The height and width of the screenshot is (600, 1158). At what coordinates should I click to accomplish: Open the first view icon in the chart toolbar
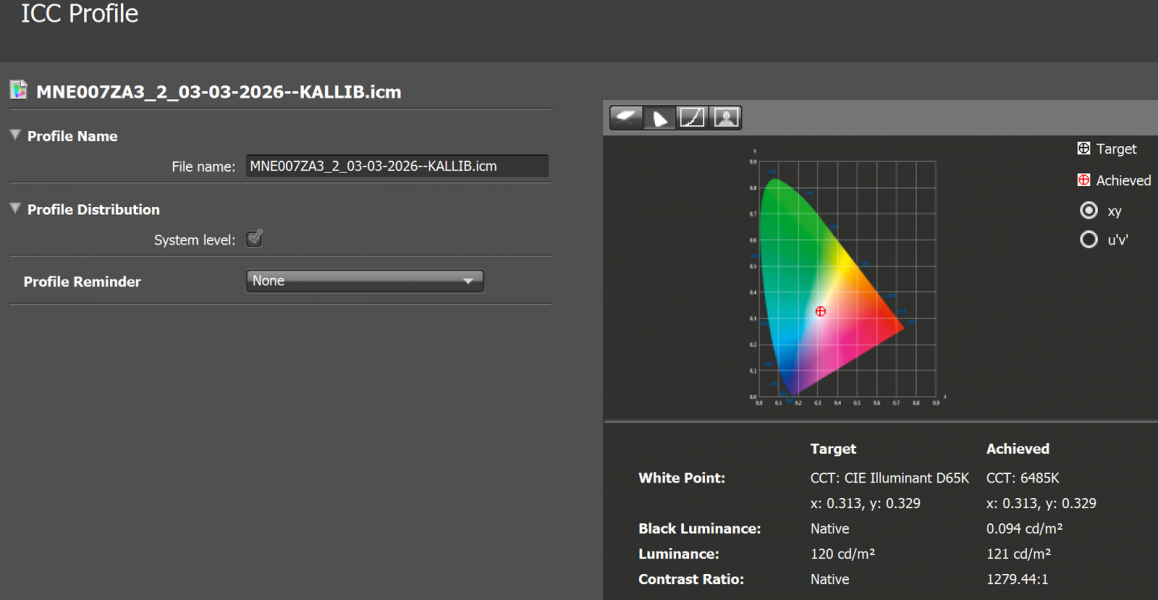point(626,118)
